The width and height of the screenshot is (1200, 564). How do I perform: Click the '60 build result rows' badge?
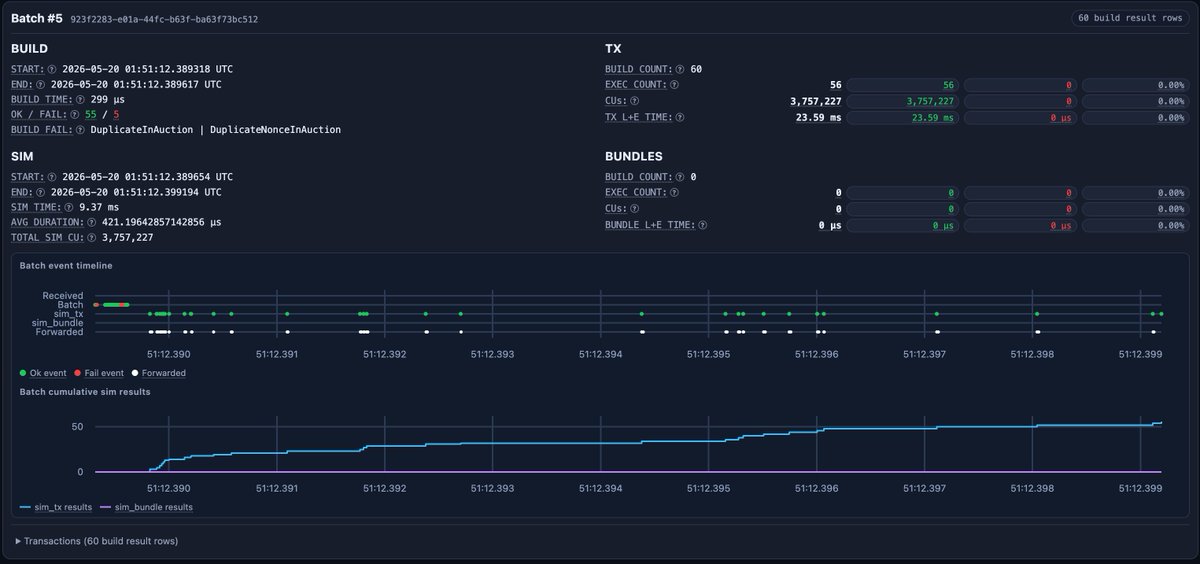click(x=1130, y=17)
